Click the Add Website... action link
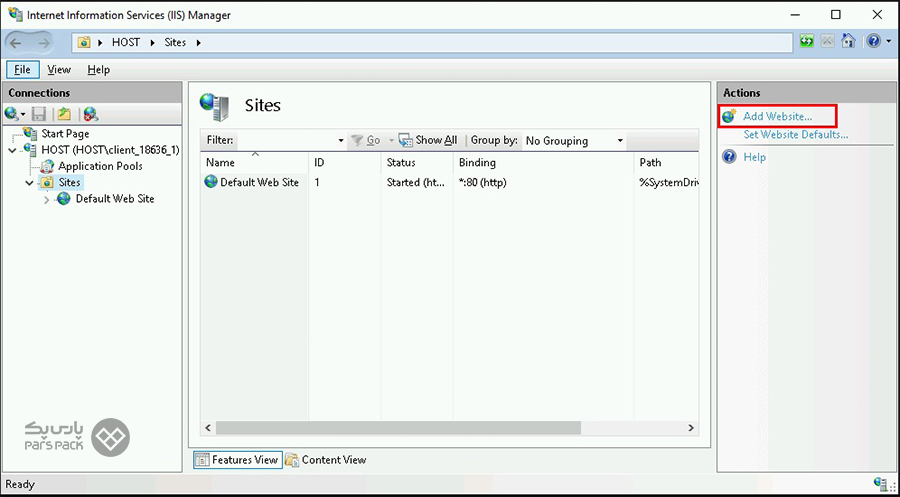Viewport: 900px width, 497px height. (x=777, y=117)
